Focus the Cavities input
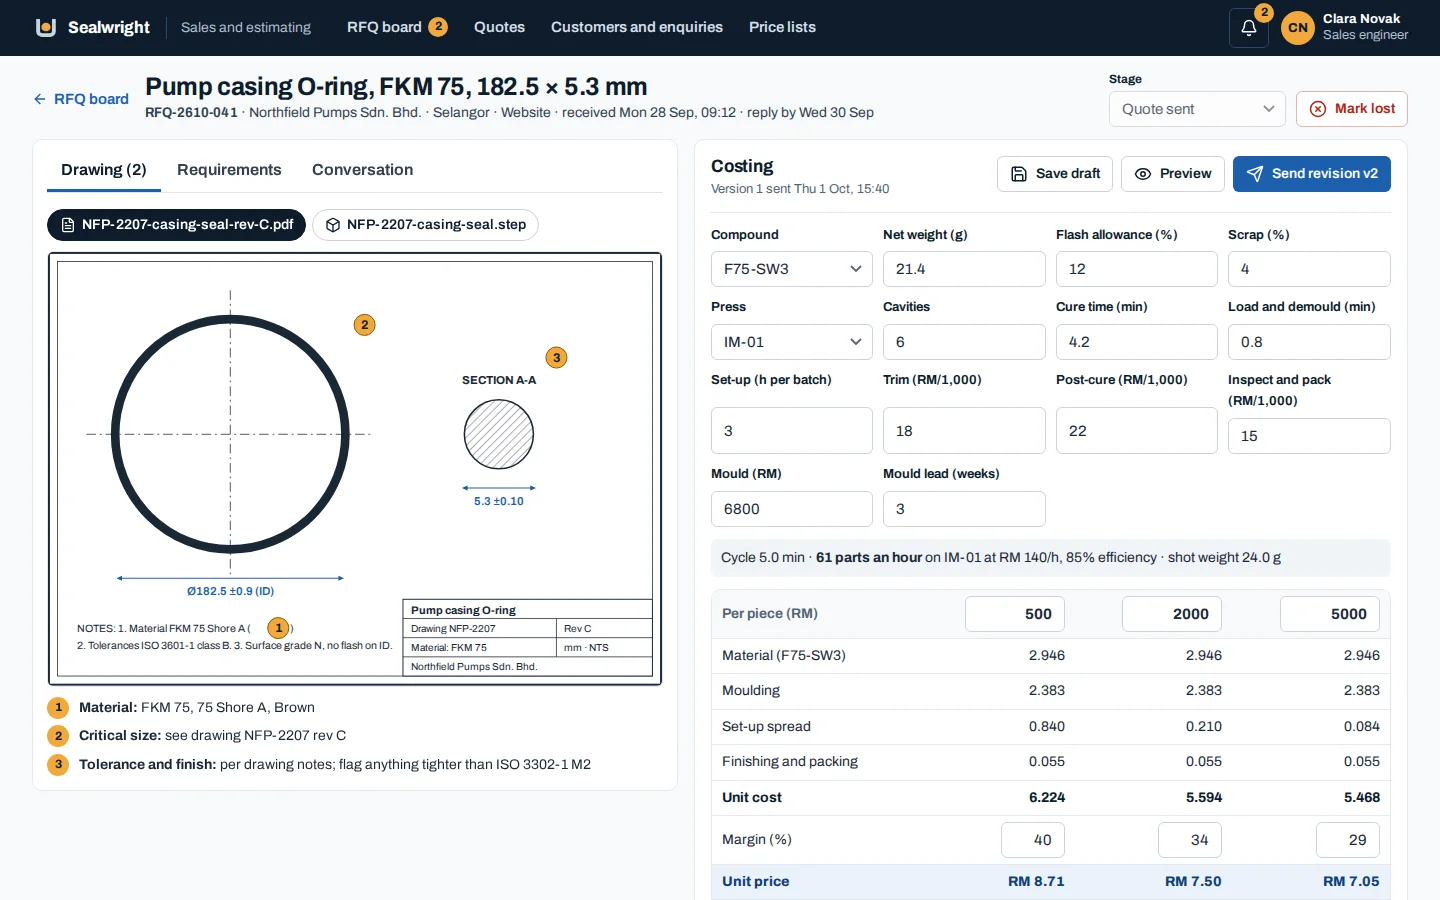This screenshot has height=900, width=1440. pyautogui.click(x=964, y=342)
